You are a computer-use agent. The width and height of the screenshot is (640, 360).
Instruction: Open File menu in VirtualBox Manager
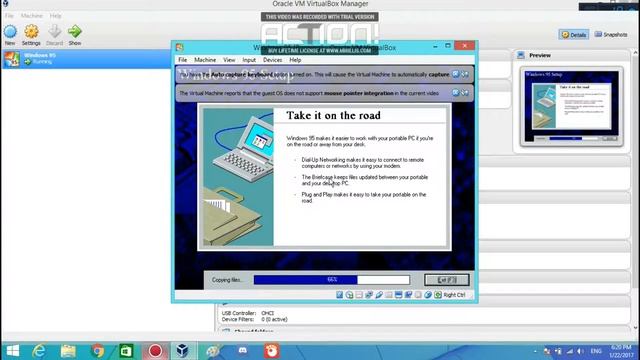click(9, 16)
